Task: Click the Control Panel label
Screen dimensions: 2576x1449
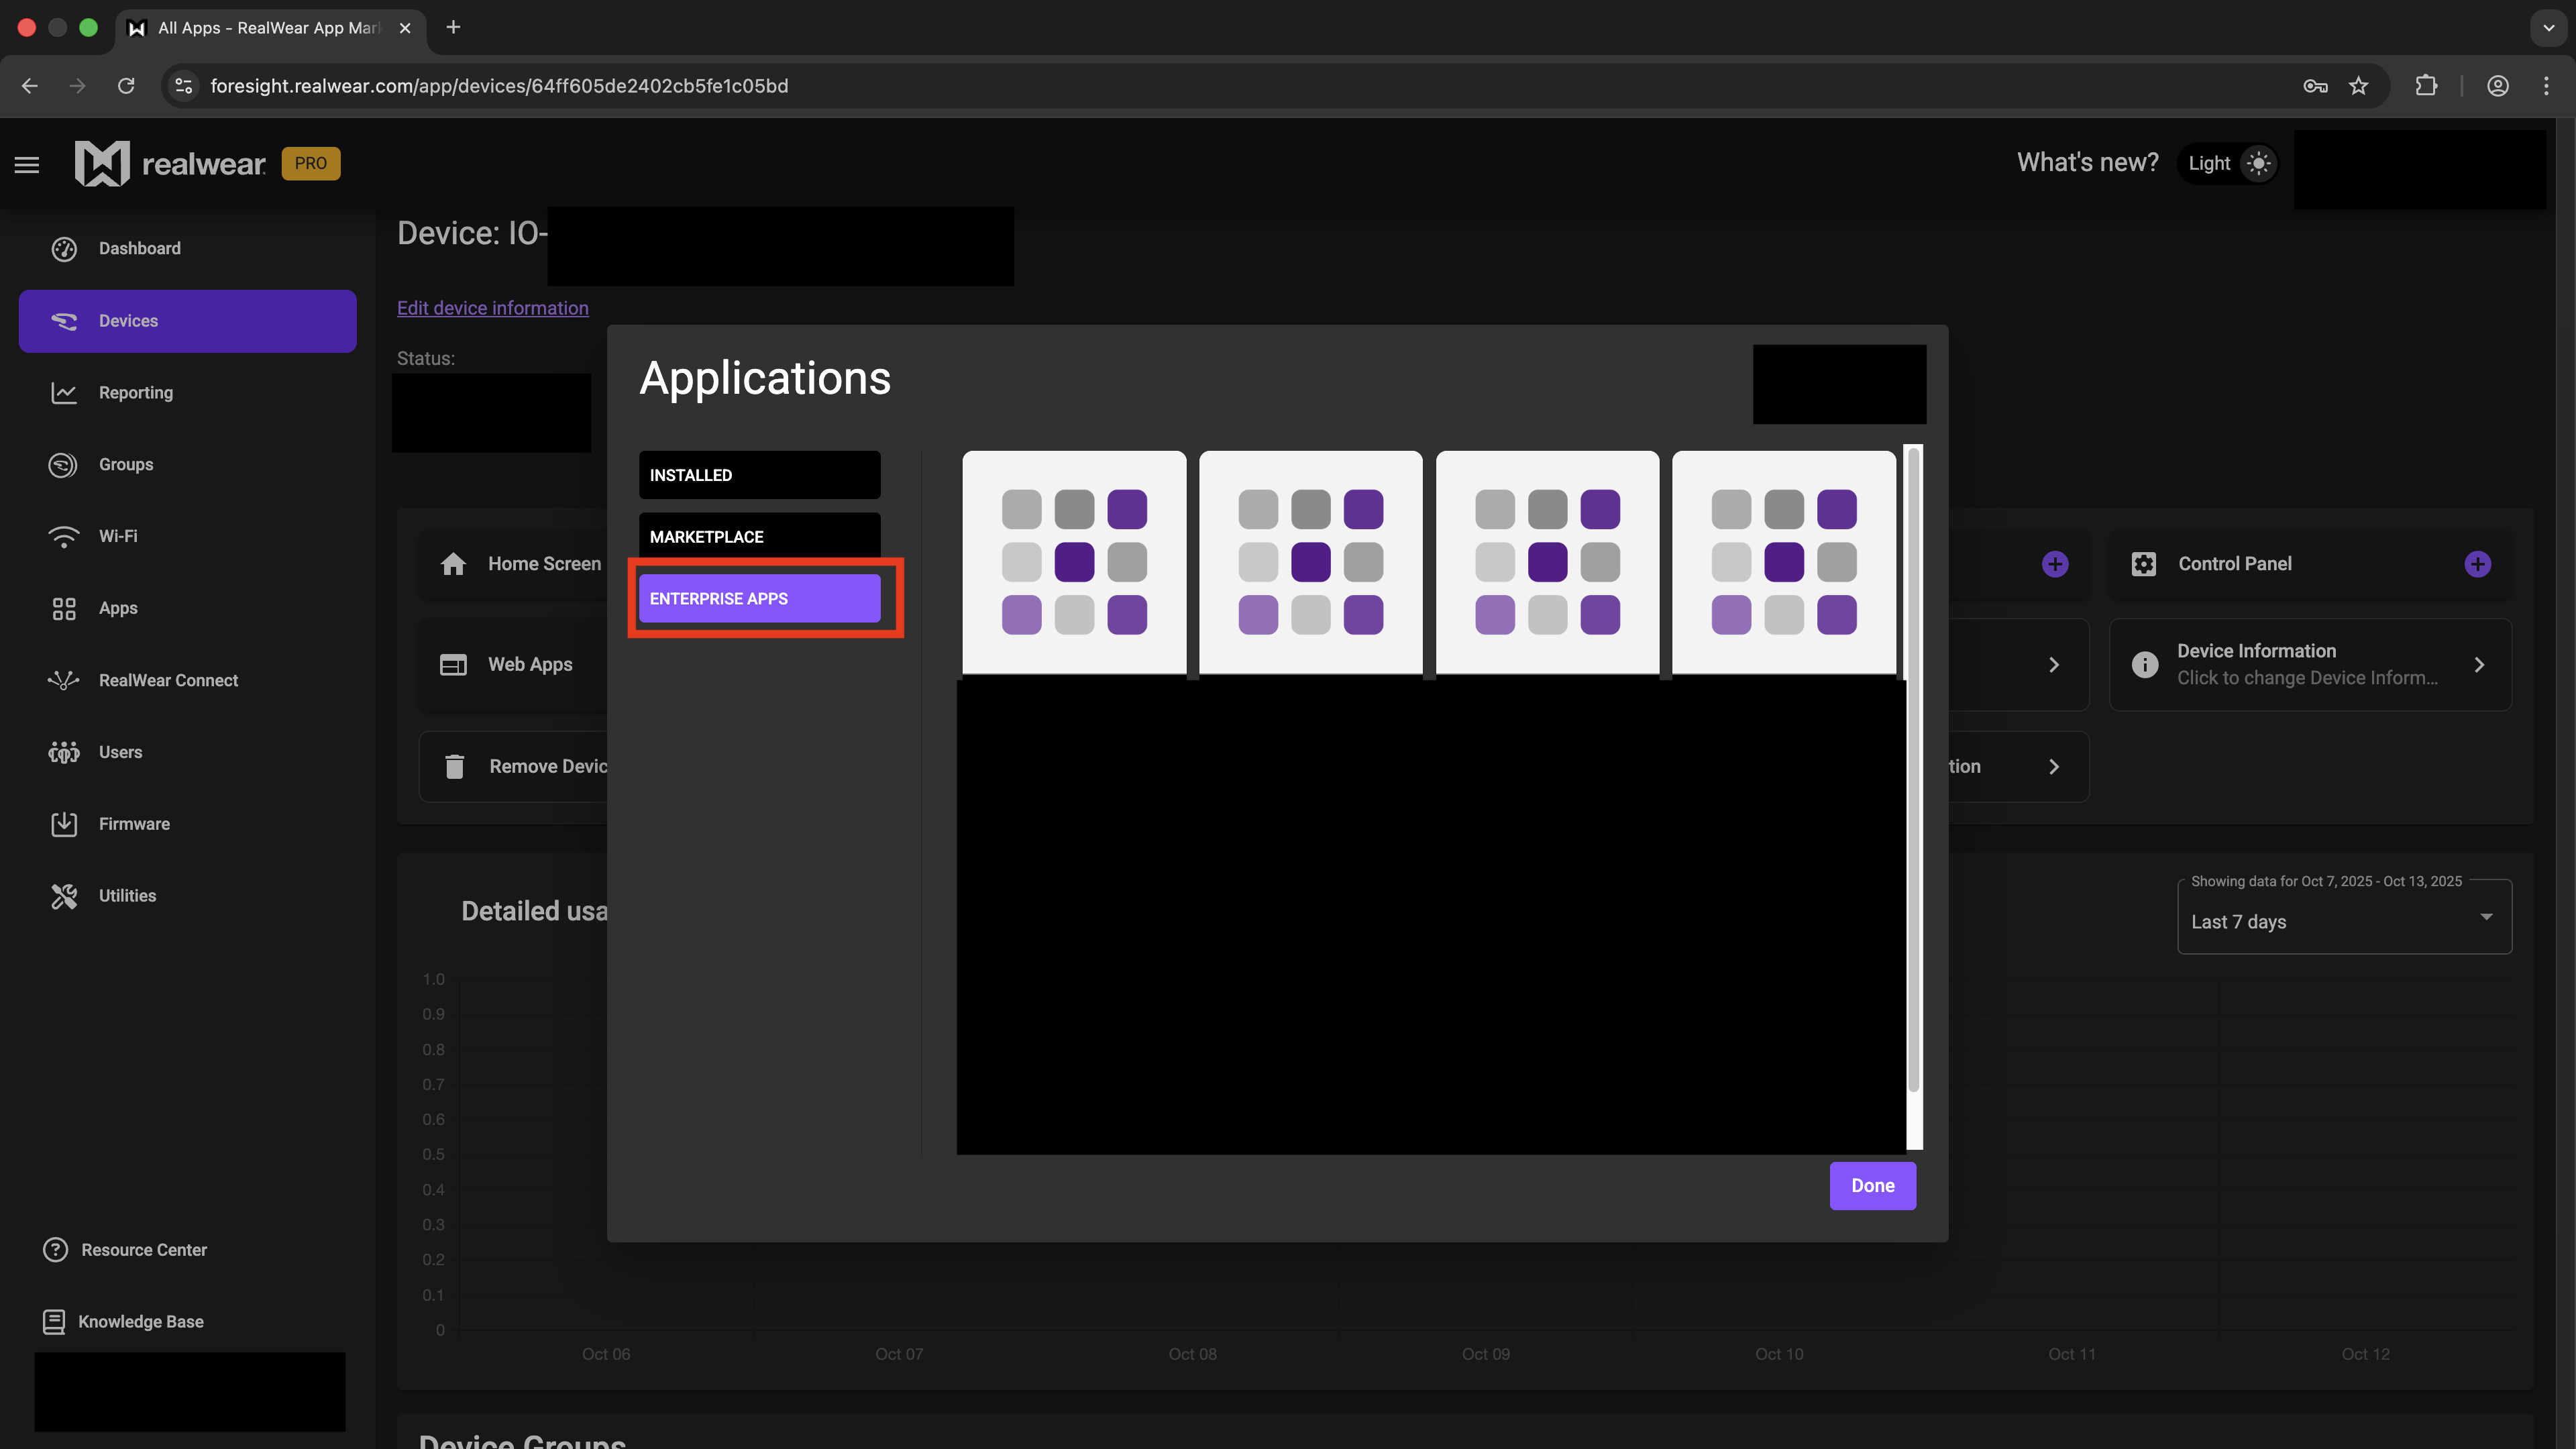Action: point(2235,564)
